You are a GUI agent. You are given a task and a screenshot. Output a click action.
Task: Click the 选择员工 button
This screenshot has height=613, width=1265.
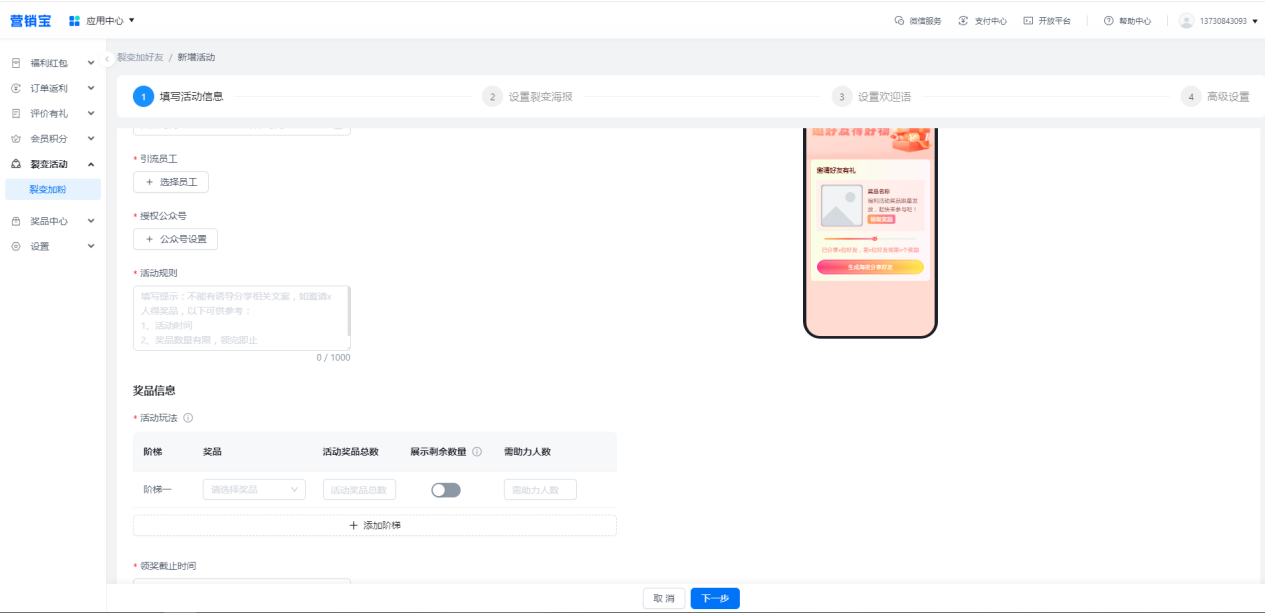coord(171,182)
